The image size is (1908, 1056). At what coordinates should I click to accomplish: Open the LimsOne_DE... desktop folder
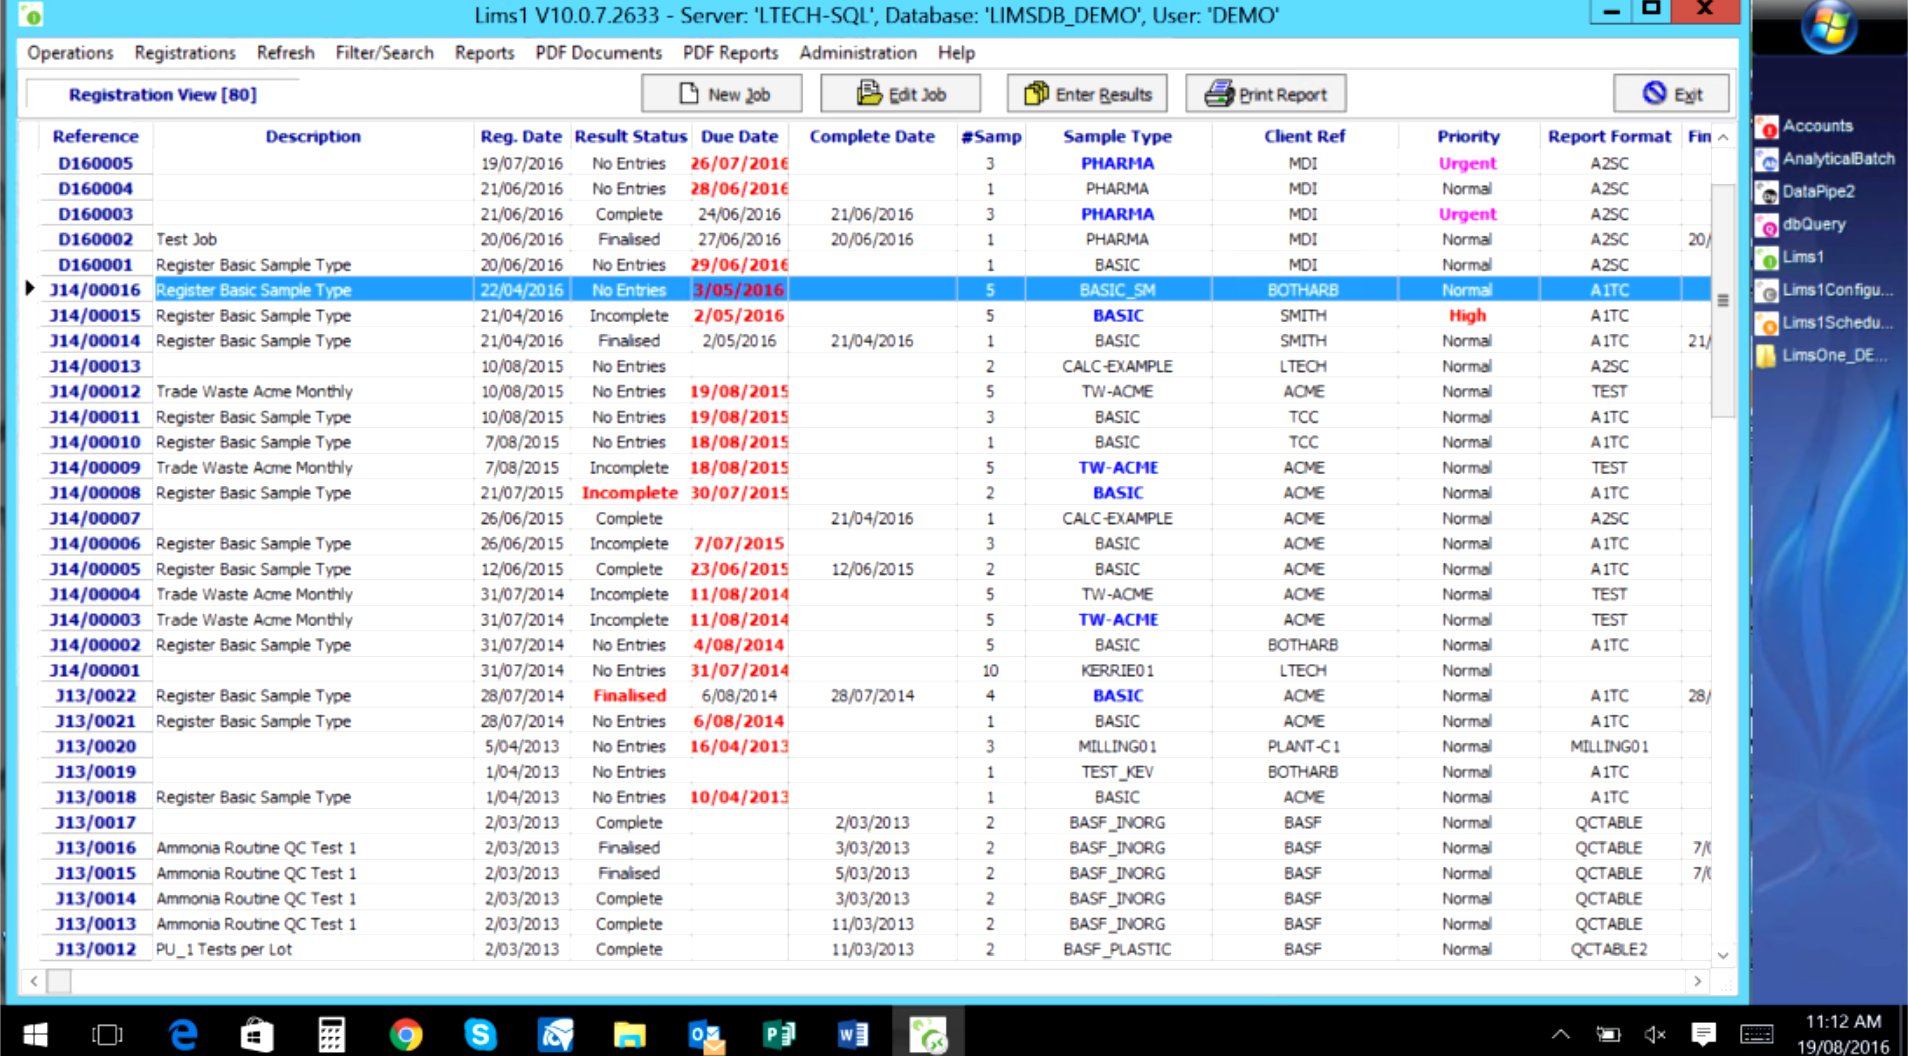point(1822,356)
